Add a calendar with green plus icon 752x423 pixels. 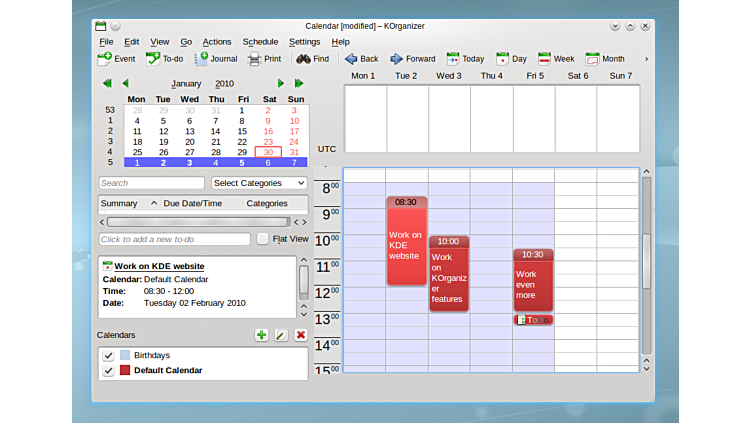tap(261, 335)
